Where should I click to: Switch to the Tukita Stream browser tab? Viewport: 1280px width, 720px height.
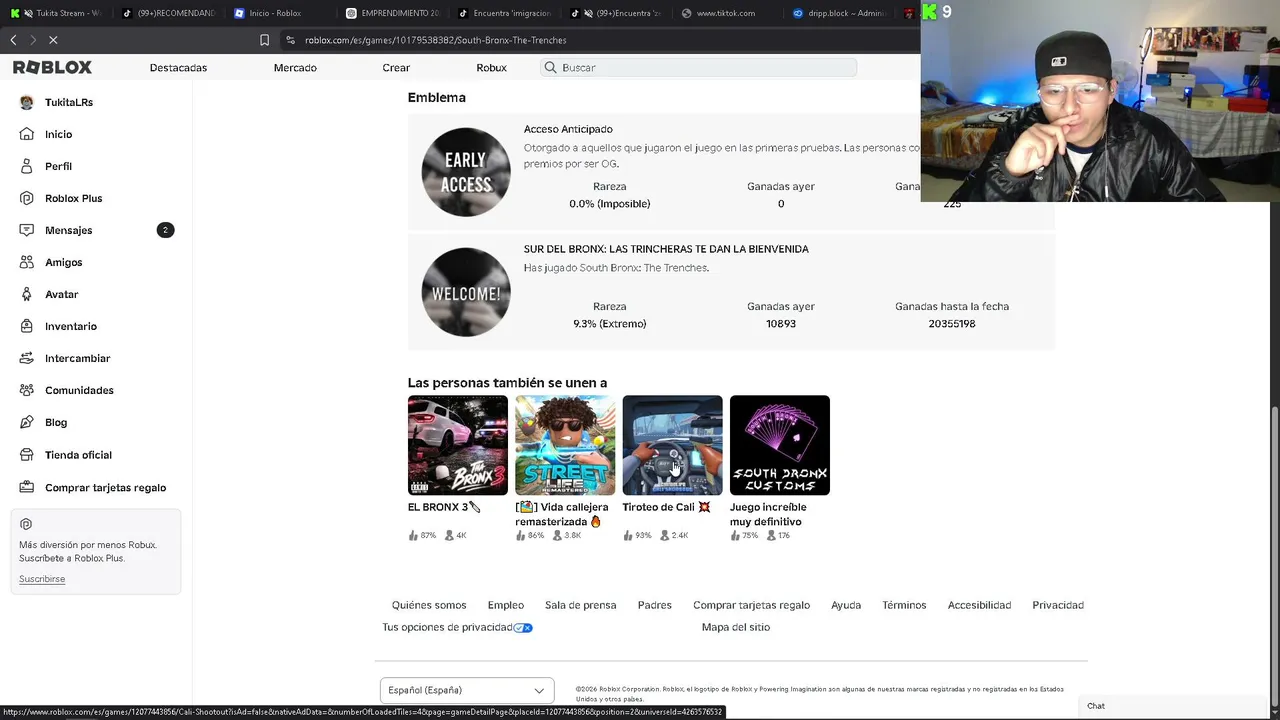pyautogui.click(x=57, y=13)
